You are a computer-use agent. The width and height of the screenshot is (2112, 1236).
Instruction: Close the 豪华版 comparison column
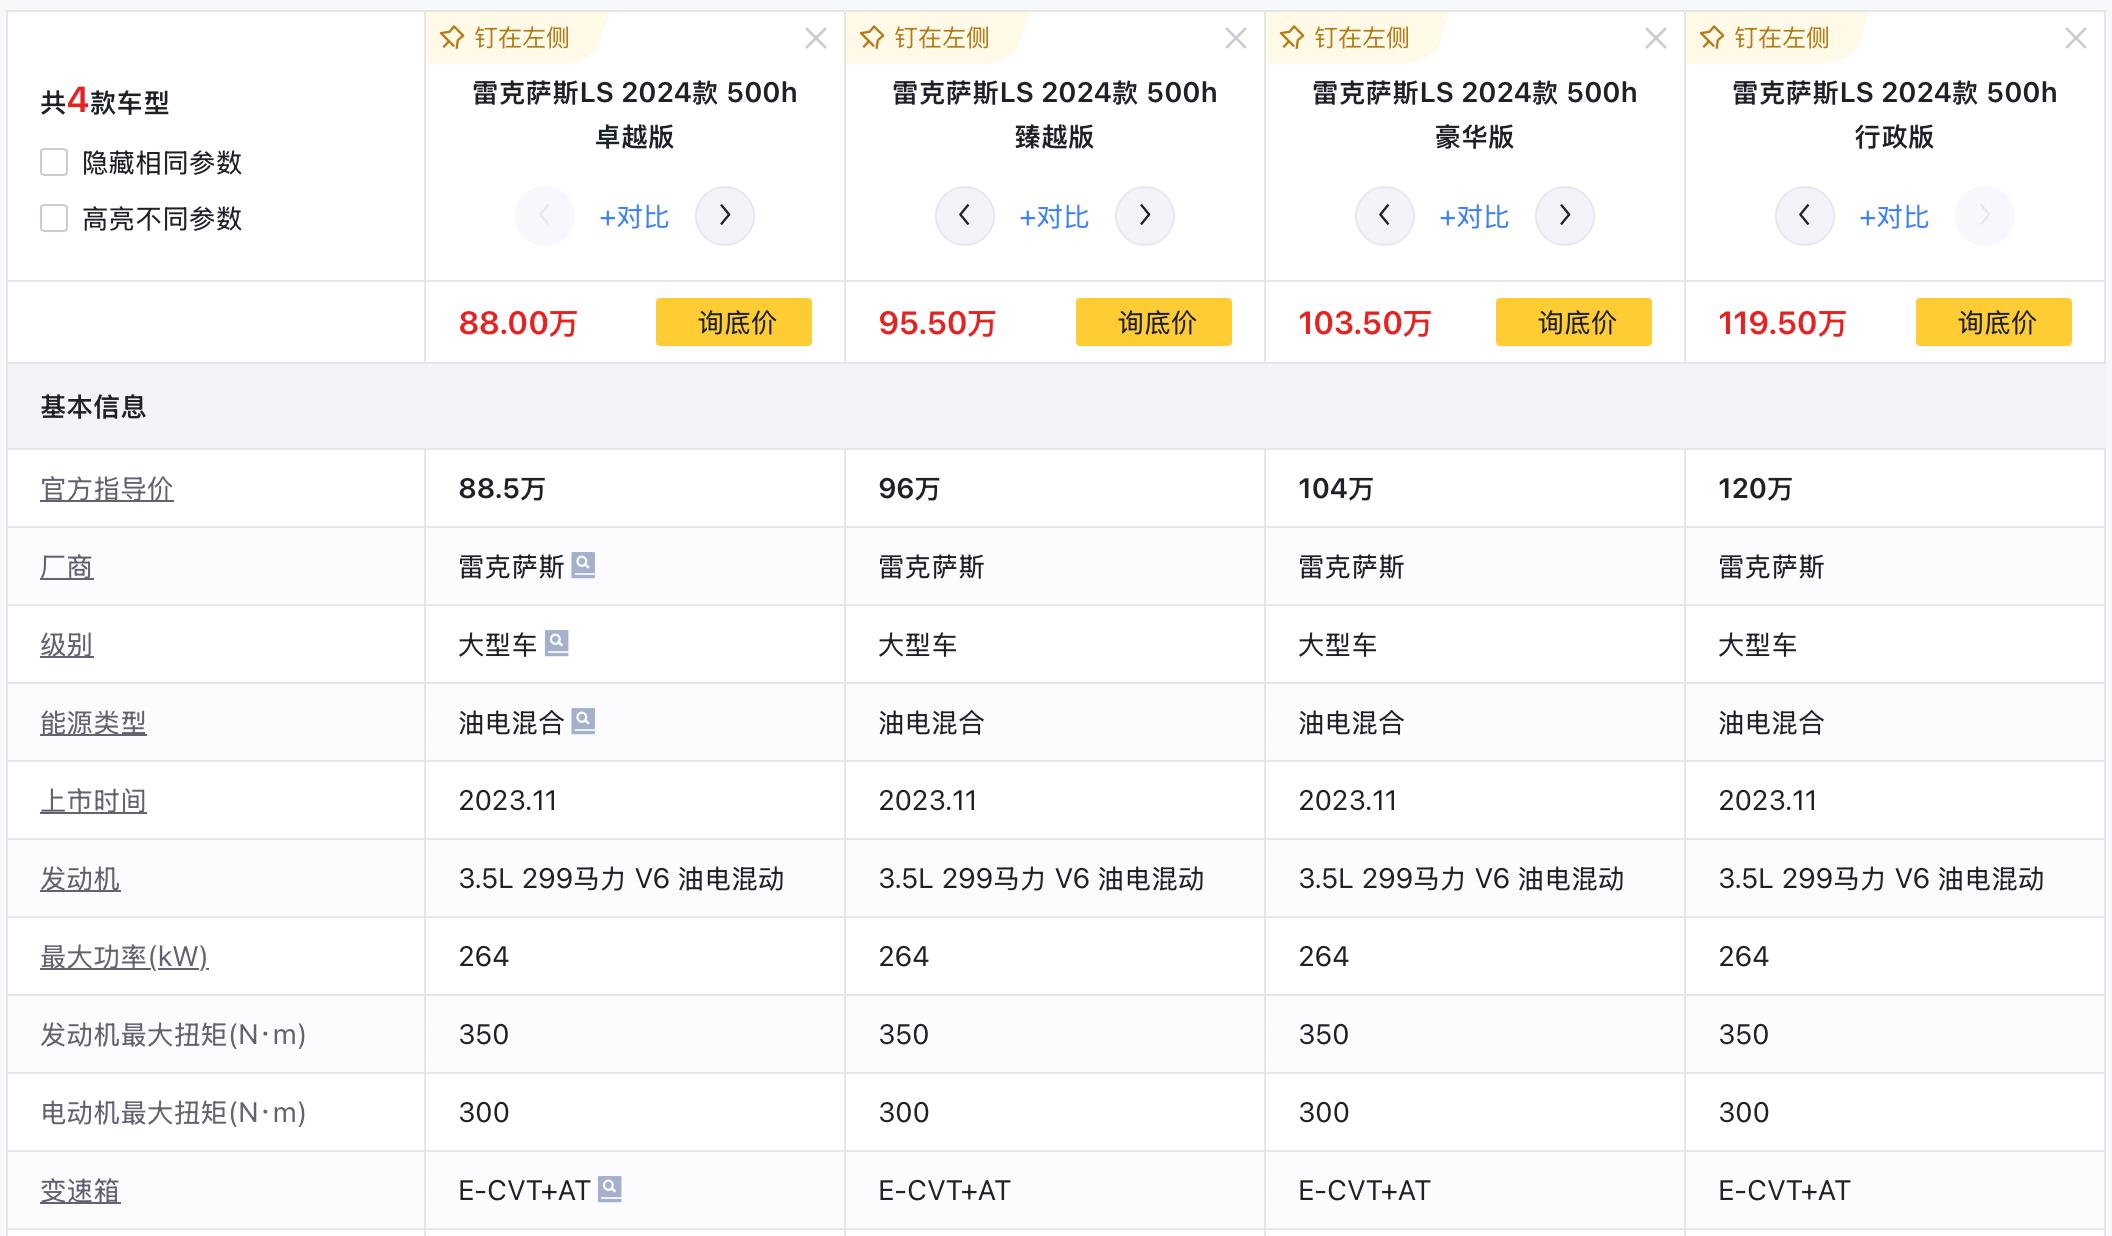coord(1656,39)
